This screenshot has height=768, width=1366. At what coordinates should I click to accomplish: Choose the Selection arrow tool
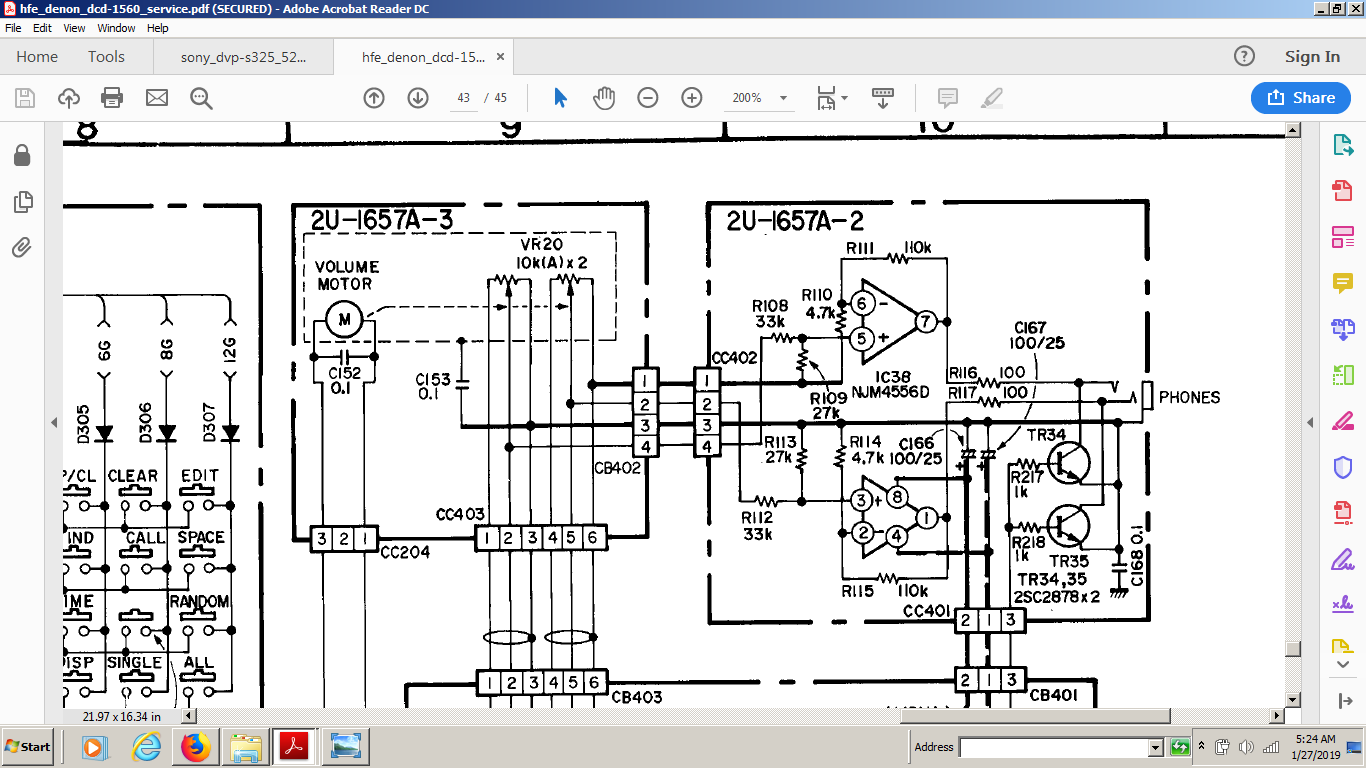coord(560,98)
